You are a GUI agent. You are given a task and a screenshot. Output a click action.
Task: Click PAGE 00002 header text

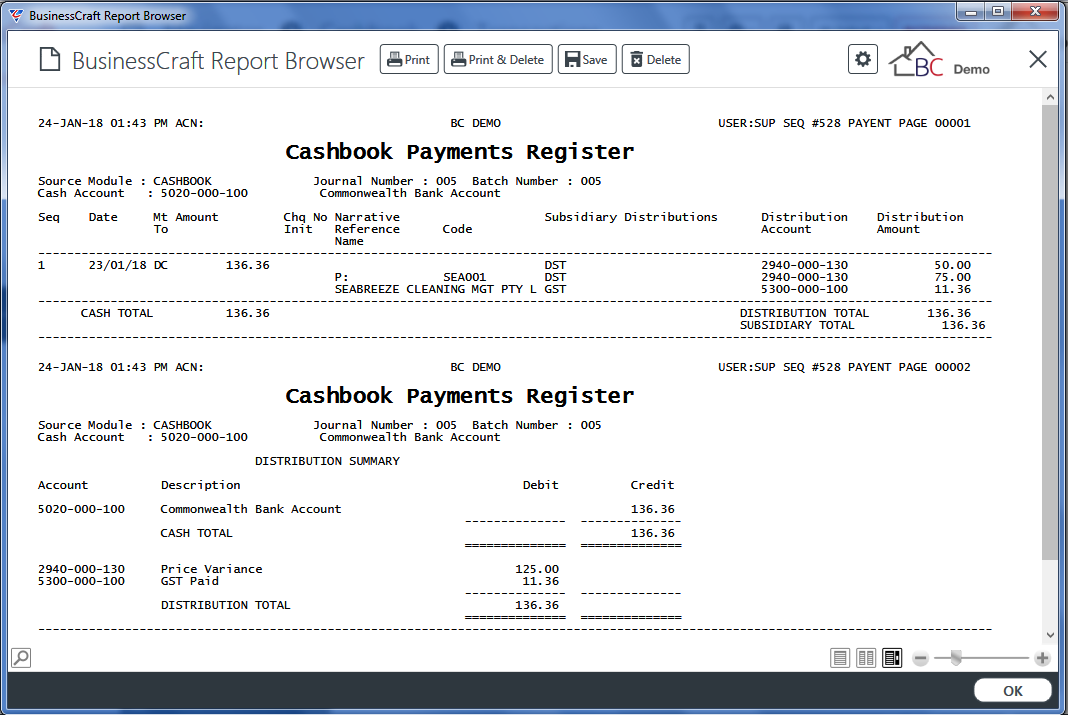tap(934, 367)
